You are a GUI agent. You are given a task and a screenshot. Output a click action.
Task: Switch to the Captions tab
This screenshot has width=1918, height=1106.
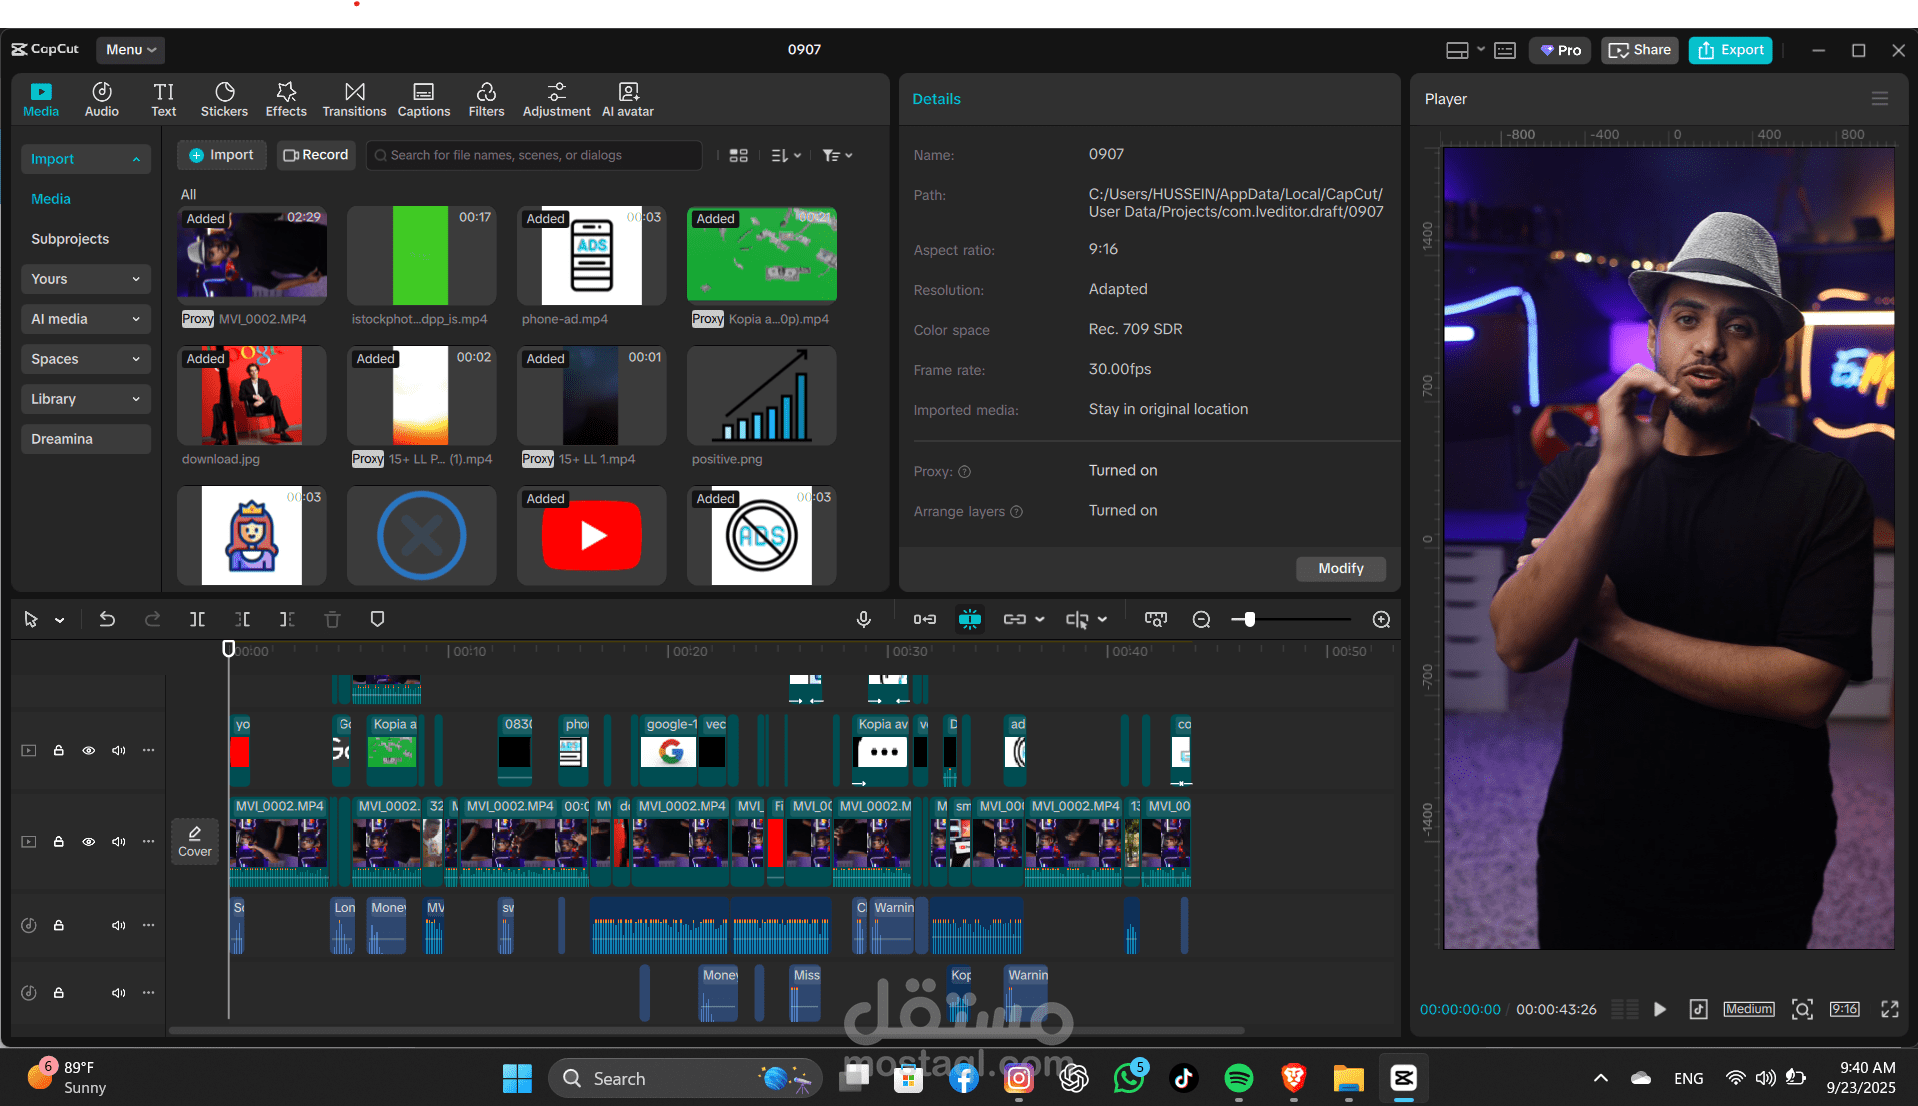pos(424,99)
